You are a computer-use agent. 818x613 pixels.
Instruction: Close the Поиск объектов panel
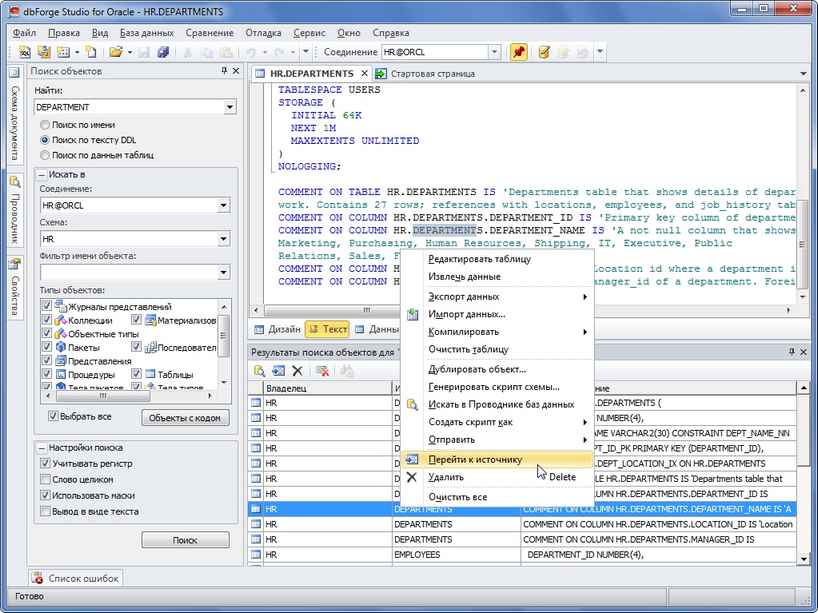point(236,70)
